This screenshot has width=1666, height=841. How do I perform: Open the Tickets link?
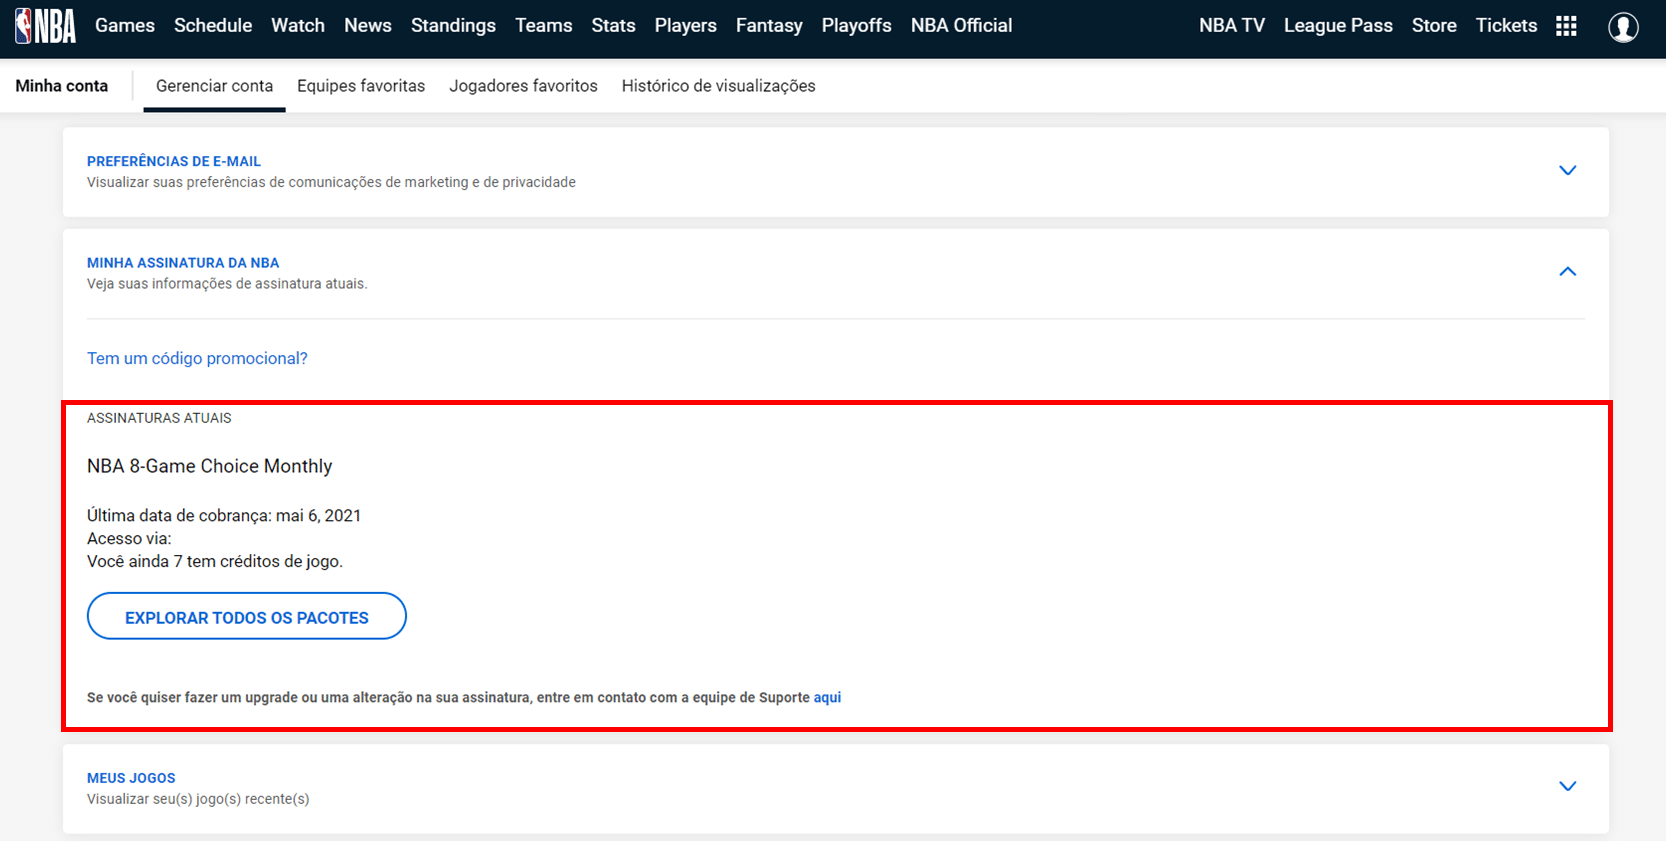point(1506,26)
